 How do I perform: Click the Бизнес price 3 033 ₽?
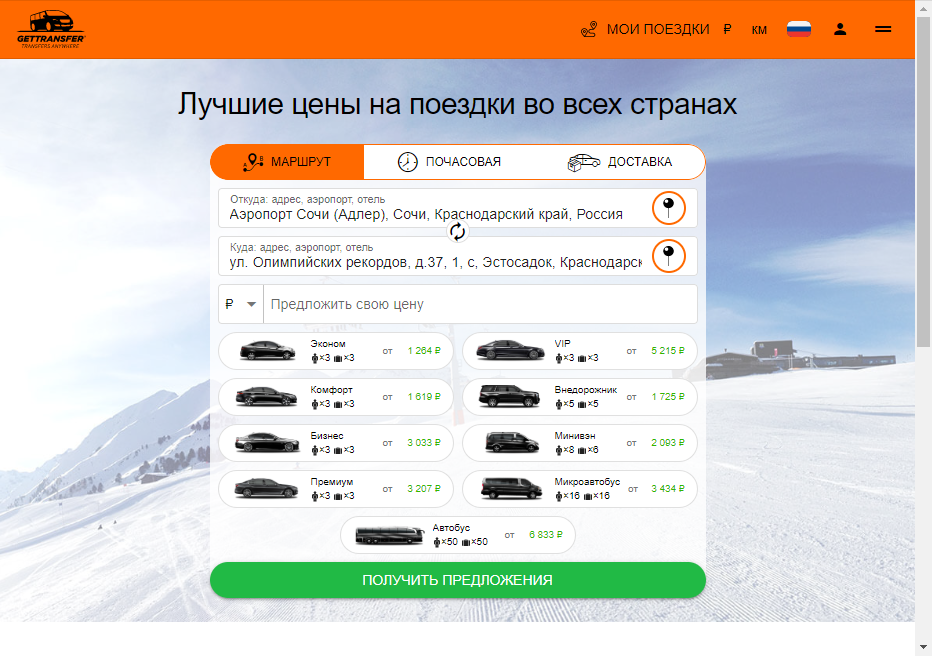(x=424, y=443)
